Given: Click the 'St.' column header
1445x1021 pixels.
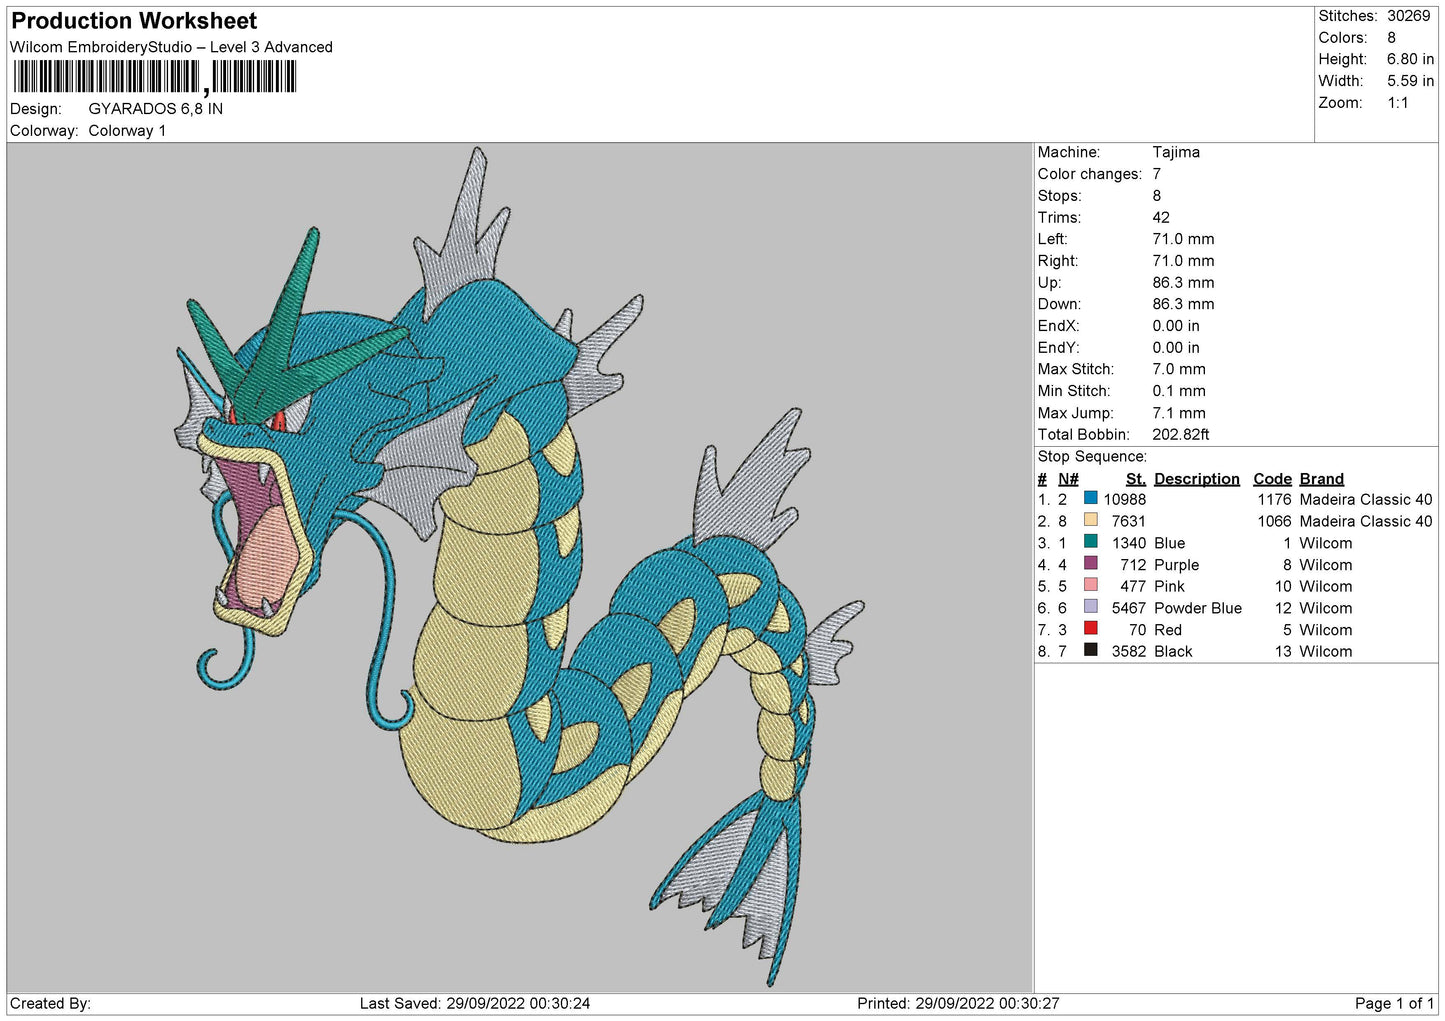Looking at the screenshot, I should 1136,479.
